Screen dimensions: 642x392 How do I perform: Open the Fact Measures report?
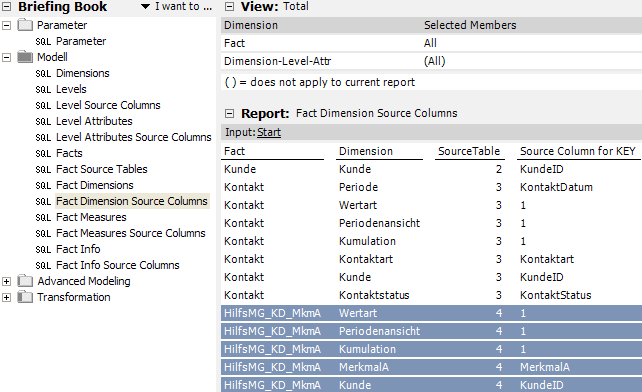tap(91, 217)
